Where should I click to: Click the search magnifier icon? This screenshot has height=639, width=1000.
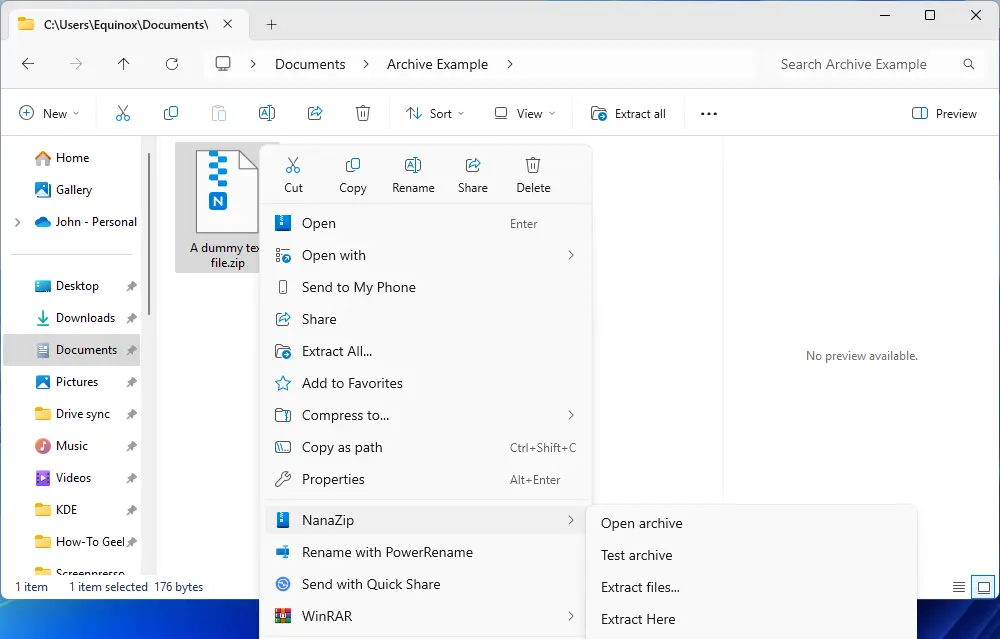[969, 64]
